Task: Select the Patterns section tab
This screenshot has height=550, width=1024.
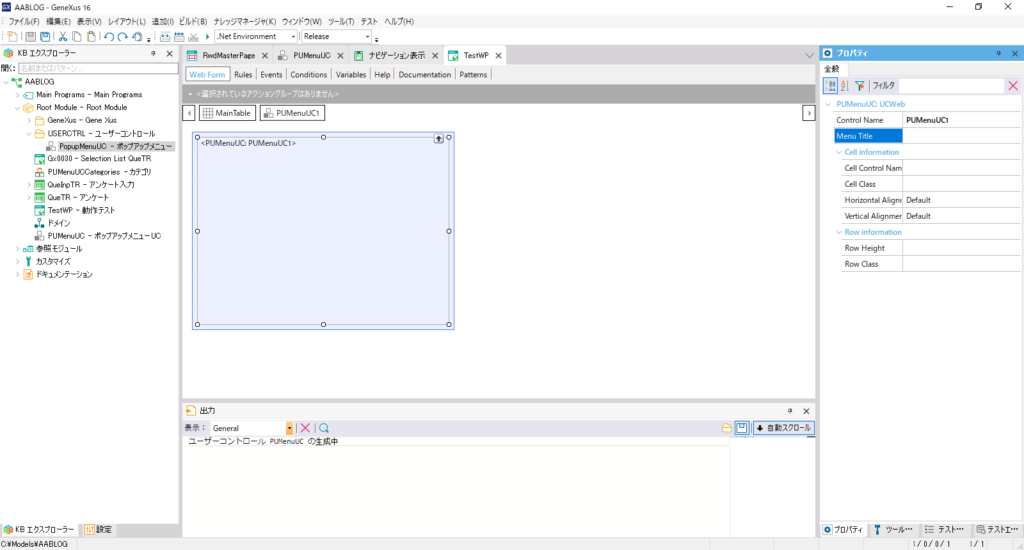Action: (x=473, y=74)
